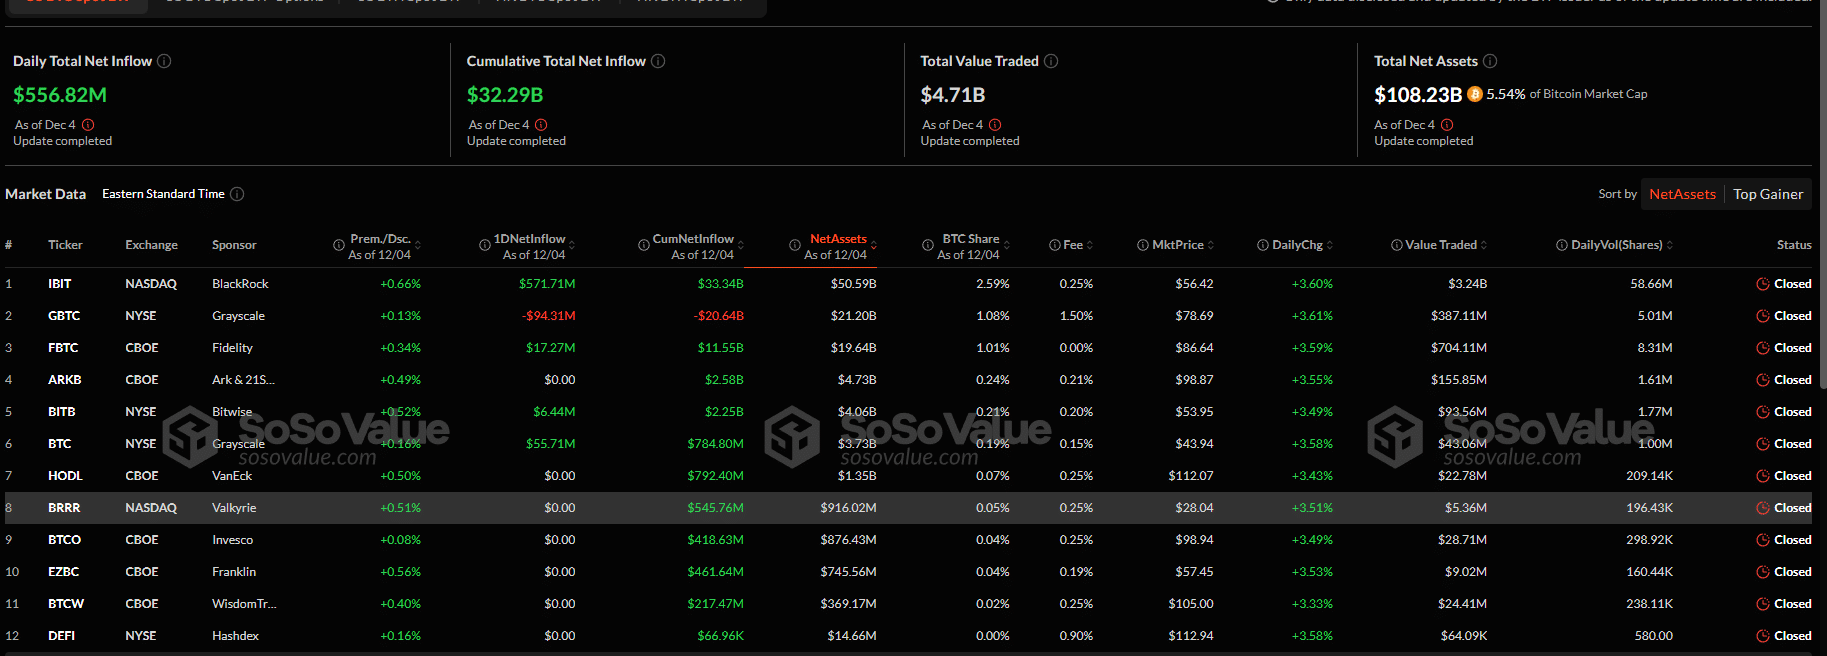Click Fidelity sponsor name

tap(232, 348)
